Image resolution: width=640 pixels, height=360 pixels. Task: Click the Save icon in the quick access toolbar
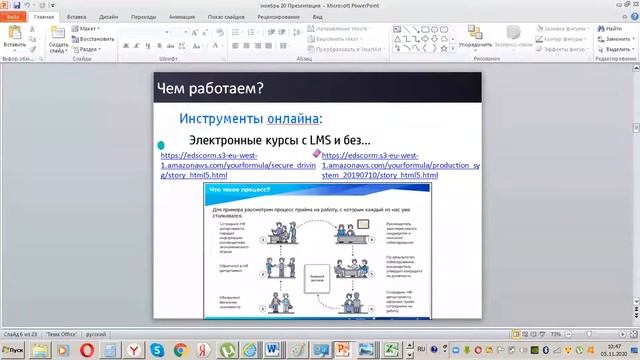[x=17, y=5]
